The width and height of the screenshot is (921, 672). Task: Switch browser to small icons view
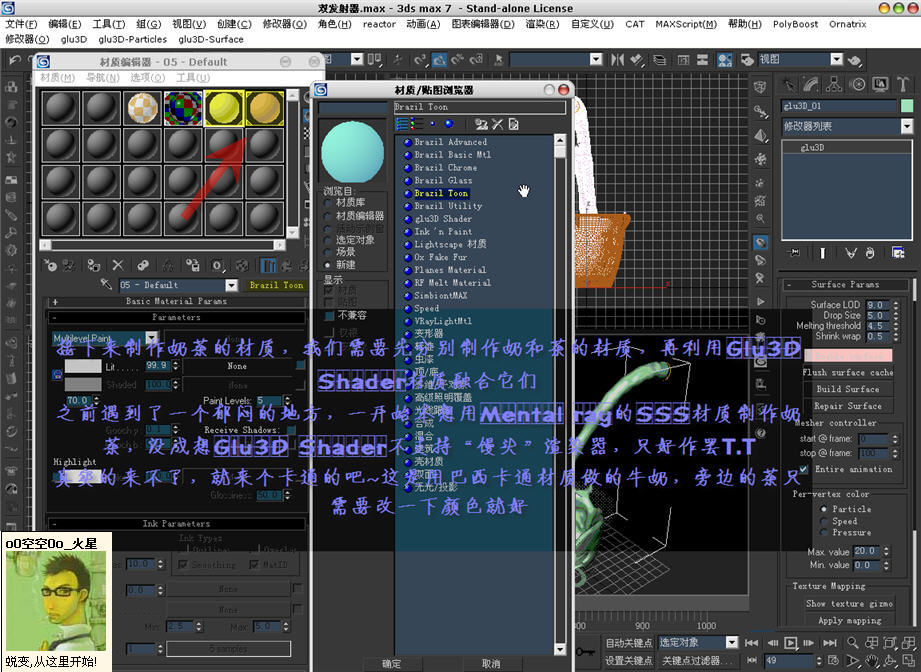(433, 124)
